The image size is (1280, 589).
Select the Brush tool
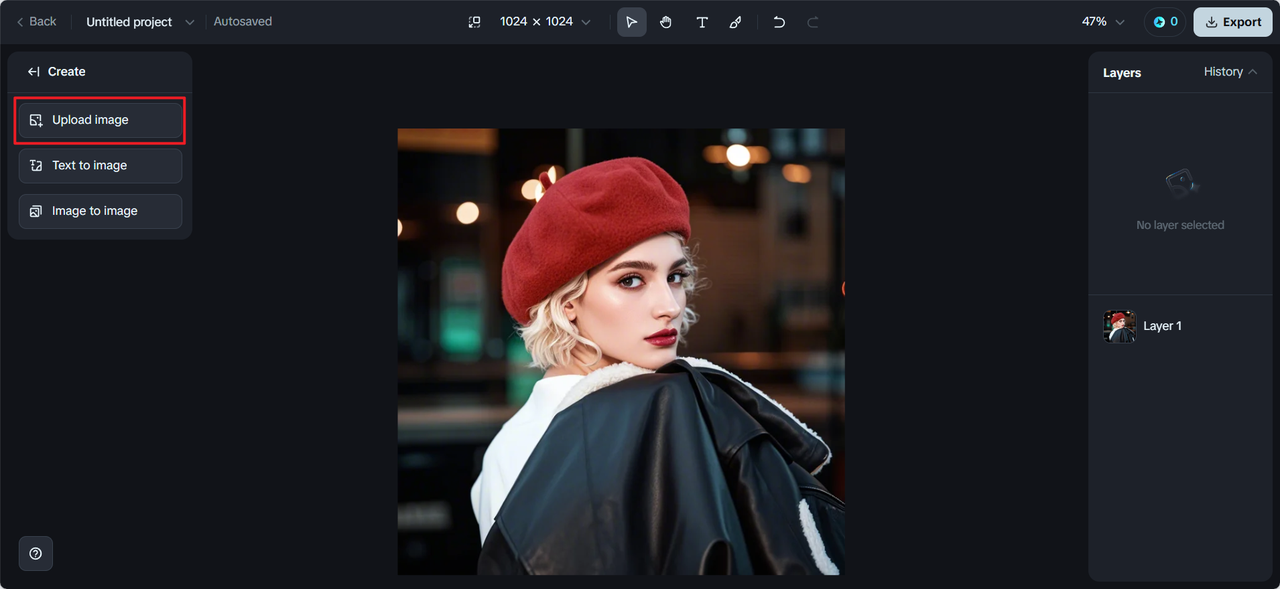[x=736, y=22]
